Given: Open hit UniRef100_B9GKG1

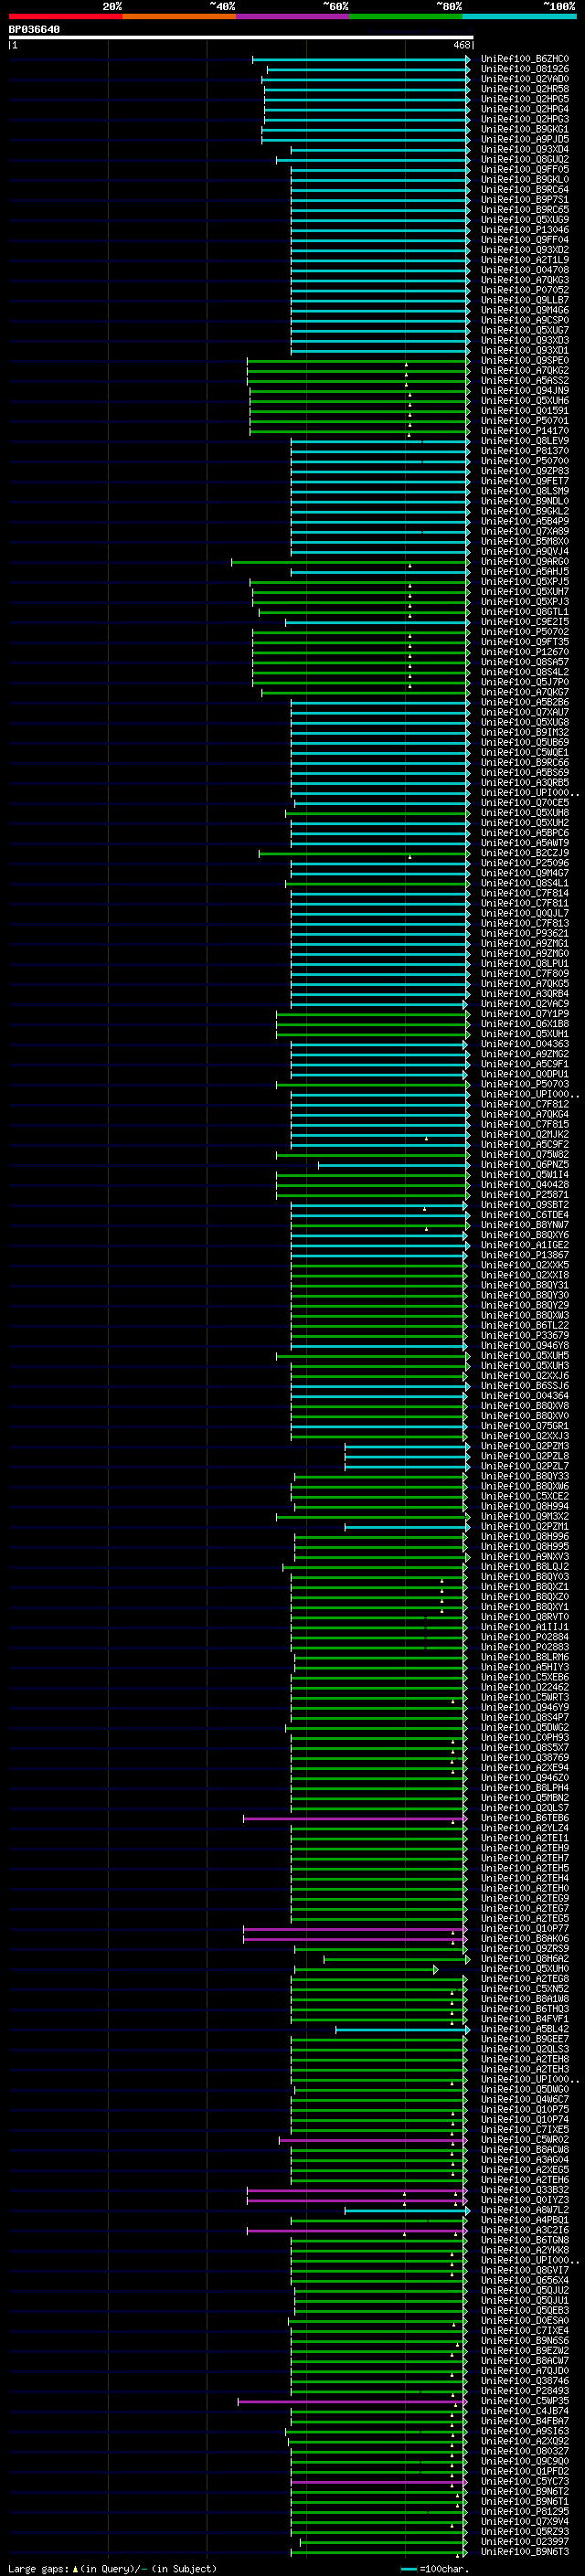Looking at the screenshot, I should pyautogui.click(x=525, y=129).
